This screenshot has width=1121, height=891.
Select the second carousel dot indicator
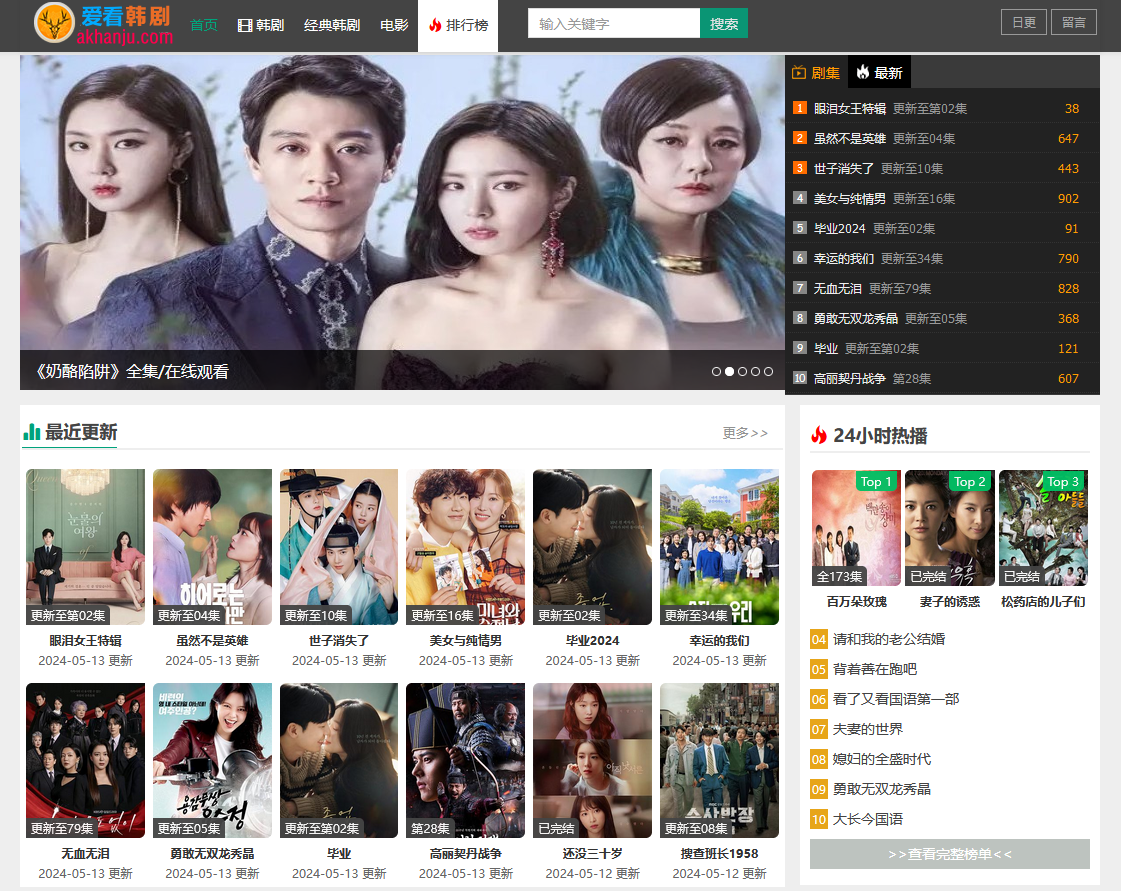point(729,371)
